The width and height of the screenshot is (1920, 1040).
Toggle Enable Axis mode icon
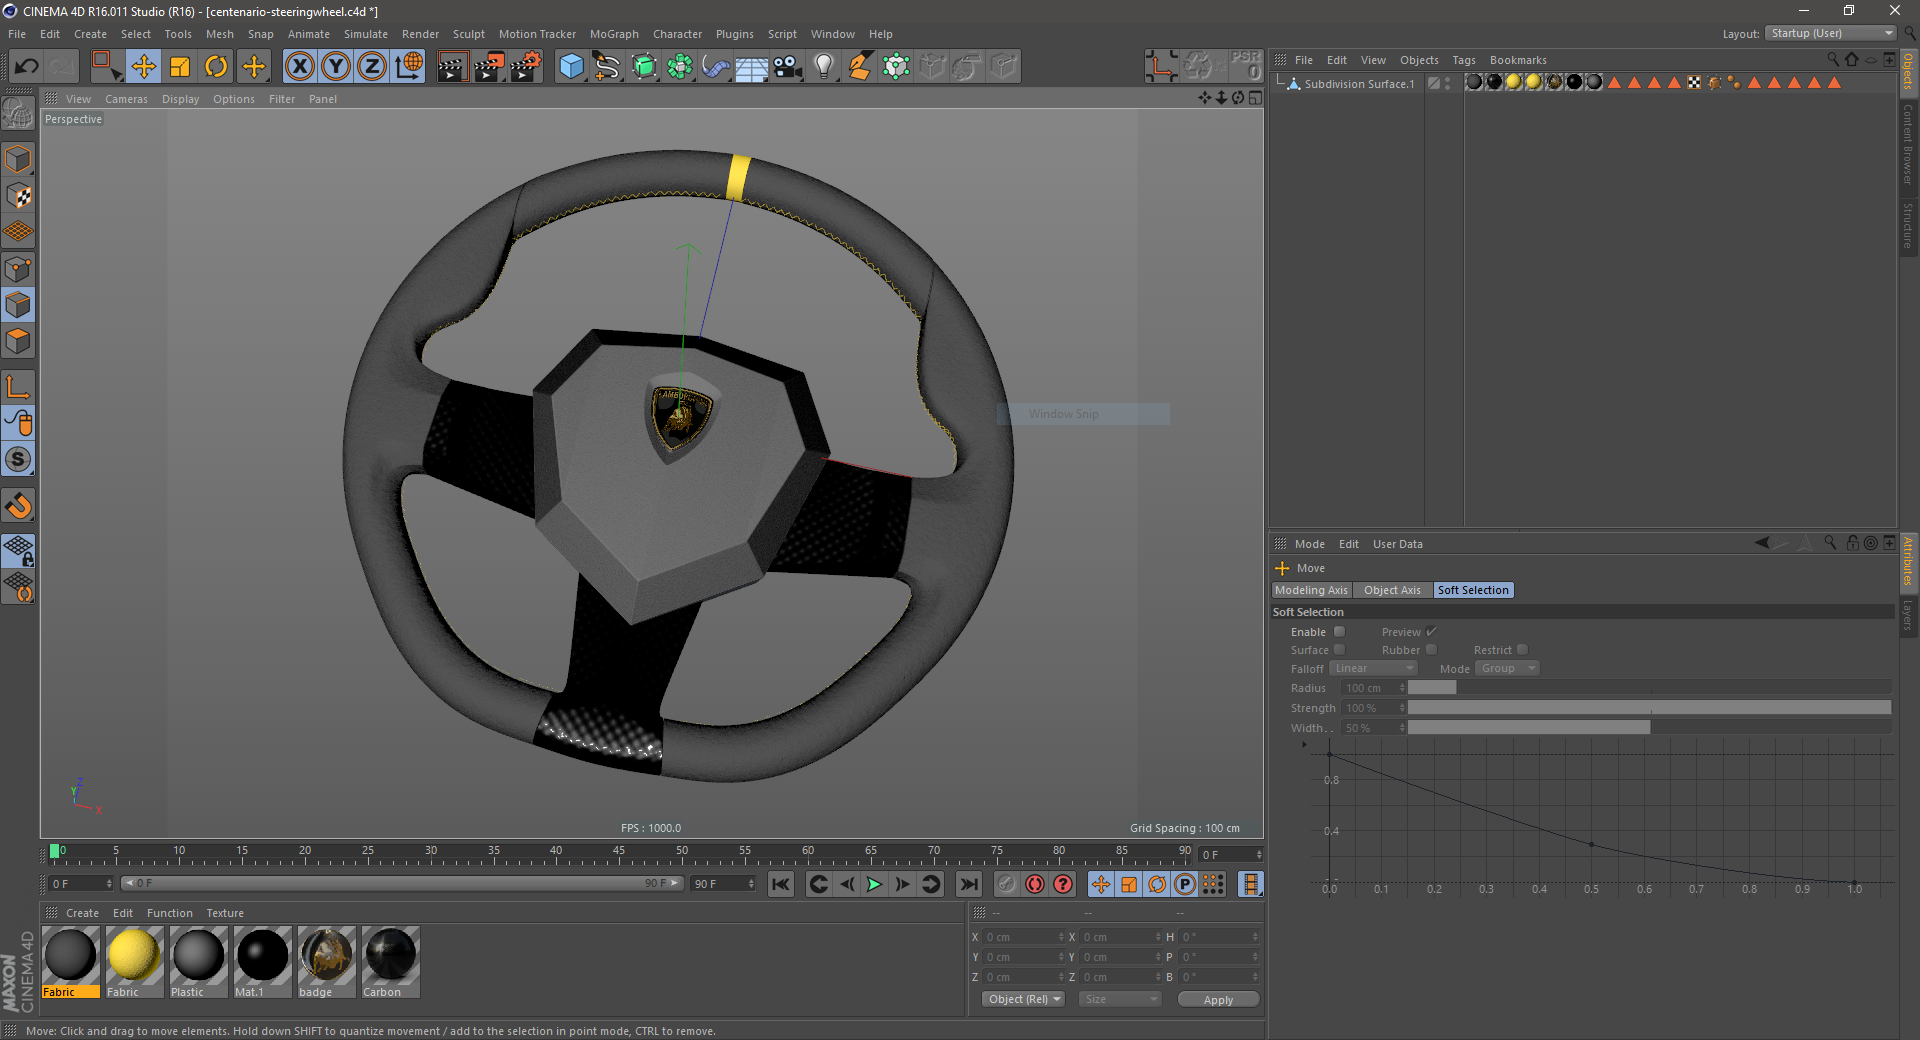coord(18,387)
